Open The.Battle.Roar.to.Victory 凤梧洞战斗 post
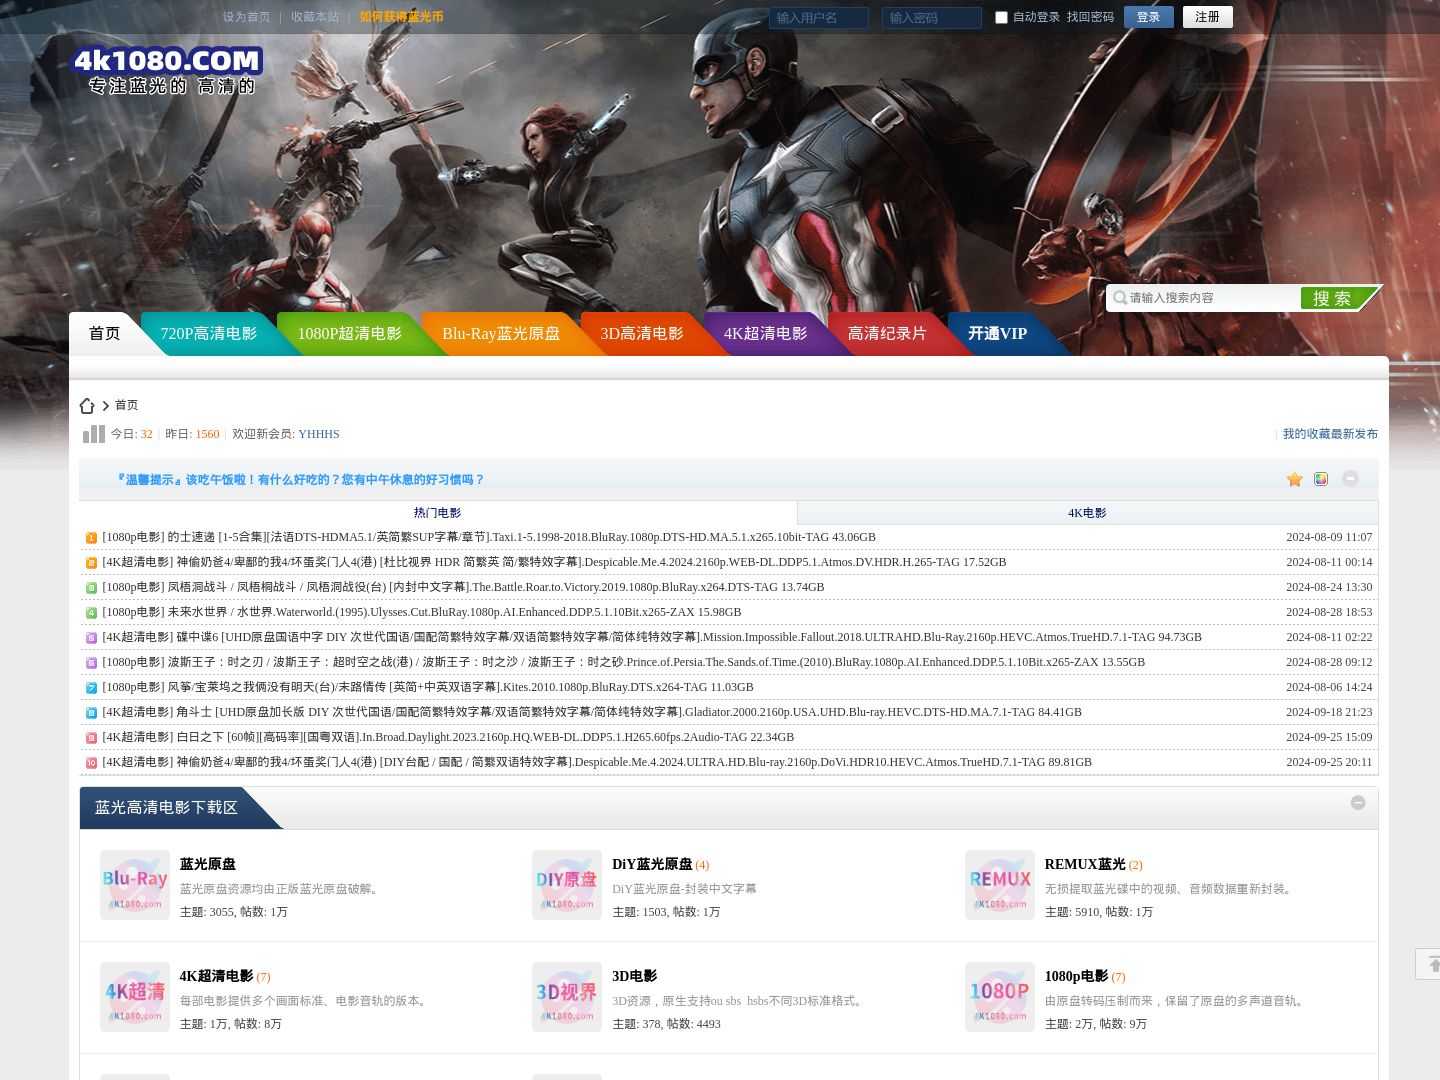The image size is (1440, 1080). pos(463,587)
